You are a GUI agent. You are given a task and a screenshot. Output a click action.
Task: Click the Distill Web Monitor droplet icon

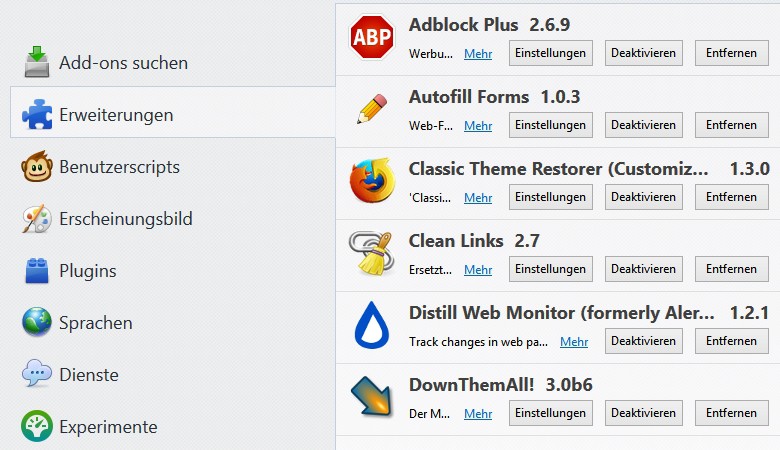(371, 327)
